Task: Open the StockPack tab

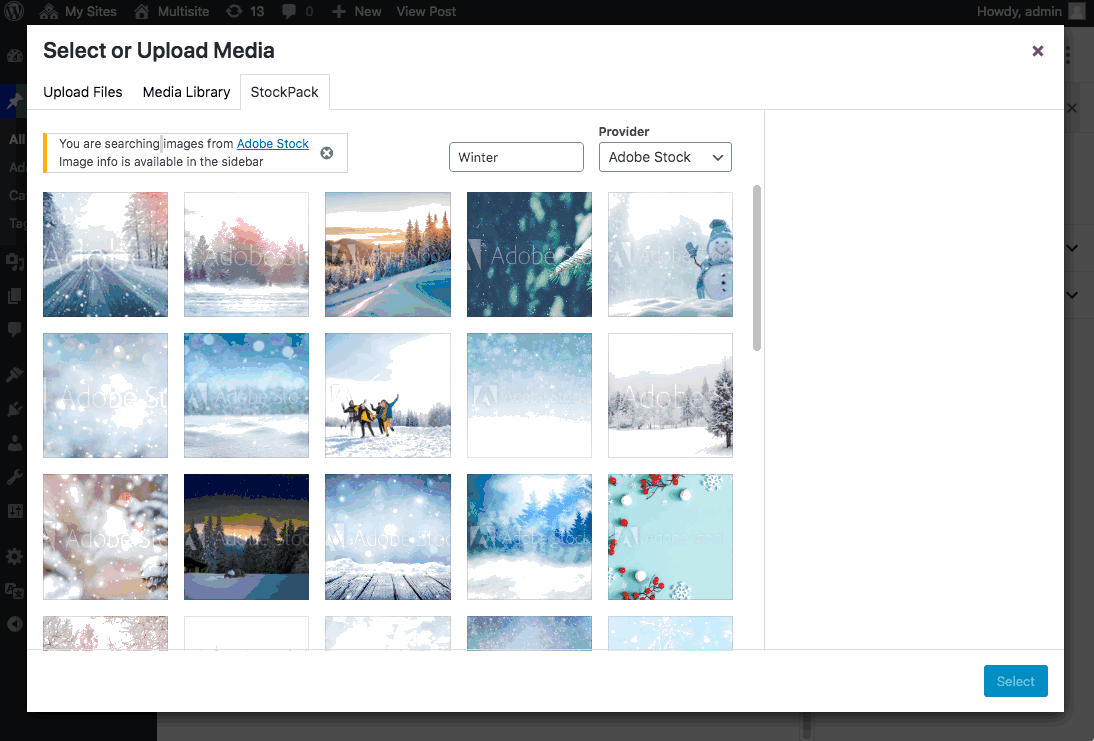Action: [x=285, y=92]
